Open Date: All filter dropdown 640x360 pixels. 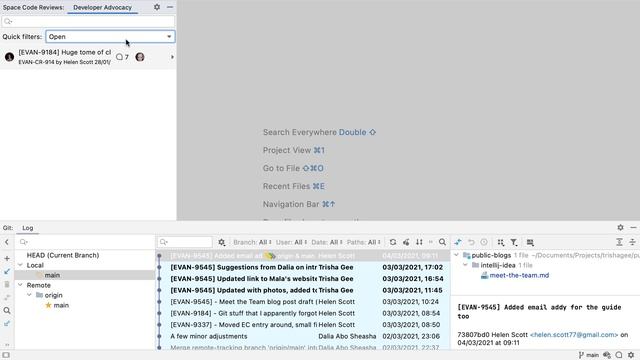(327, 242)
